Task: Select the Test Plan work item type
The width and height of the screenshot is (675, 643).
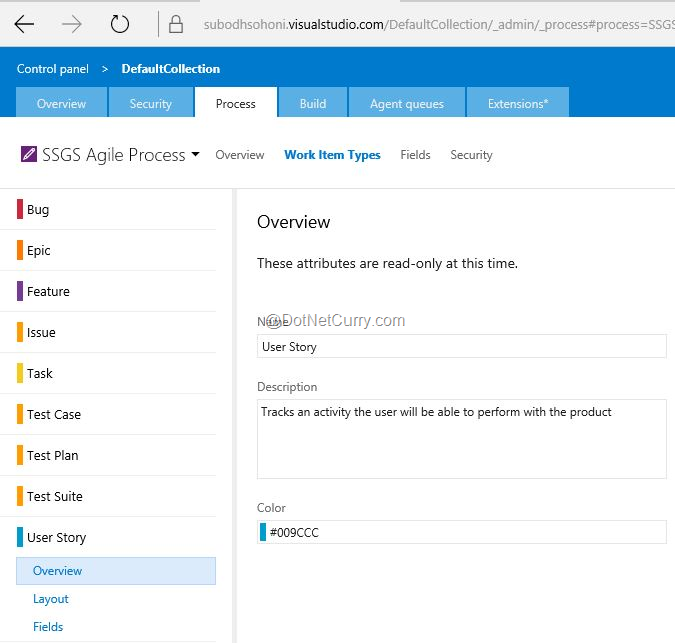Action: [108, 455]
